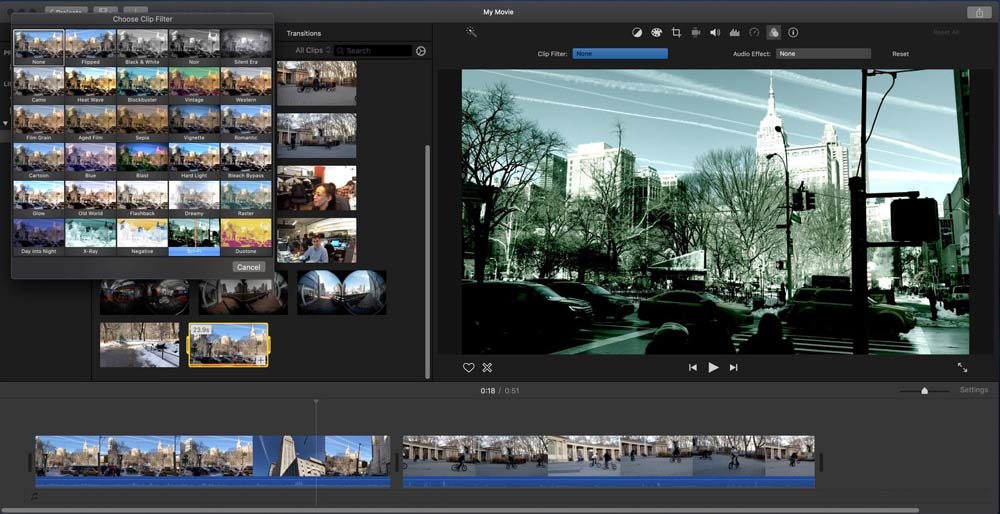1000x514 pixels.
Task: Open the color balance adjustment
Action: pyautogui.click(x=636, y=33)
